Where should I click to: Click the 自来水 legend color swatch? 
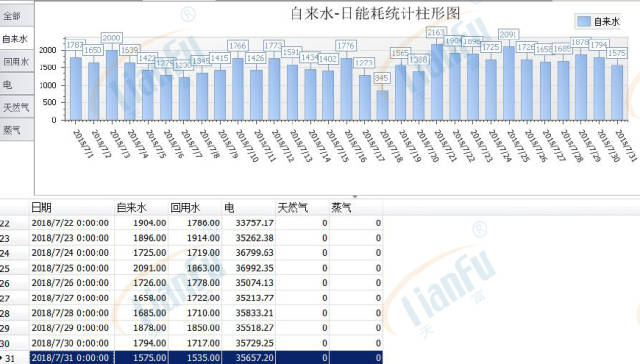pyautogui.click(x=584, y=21)
